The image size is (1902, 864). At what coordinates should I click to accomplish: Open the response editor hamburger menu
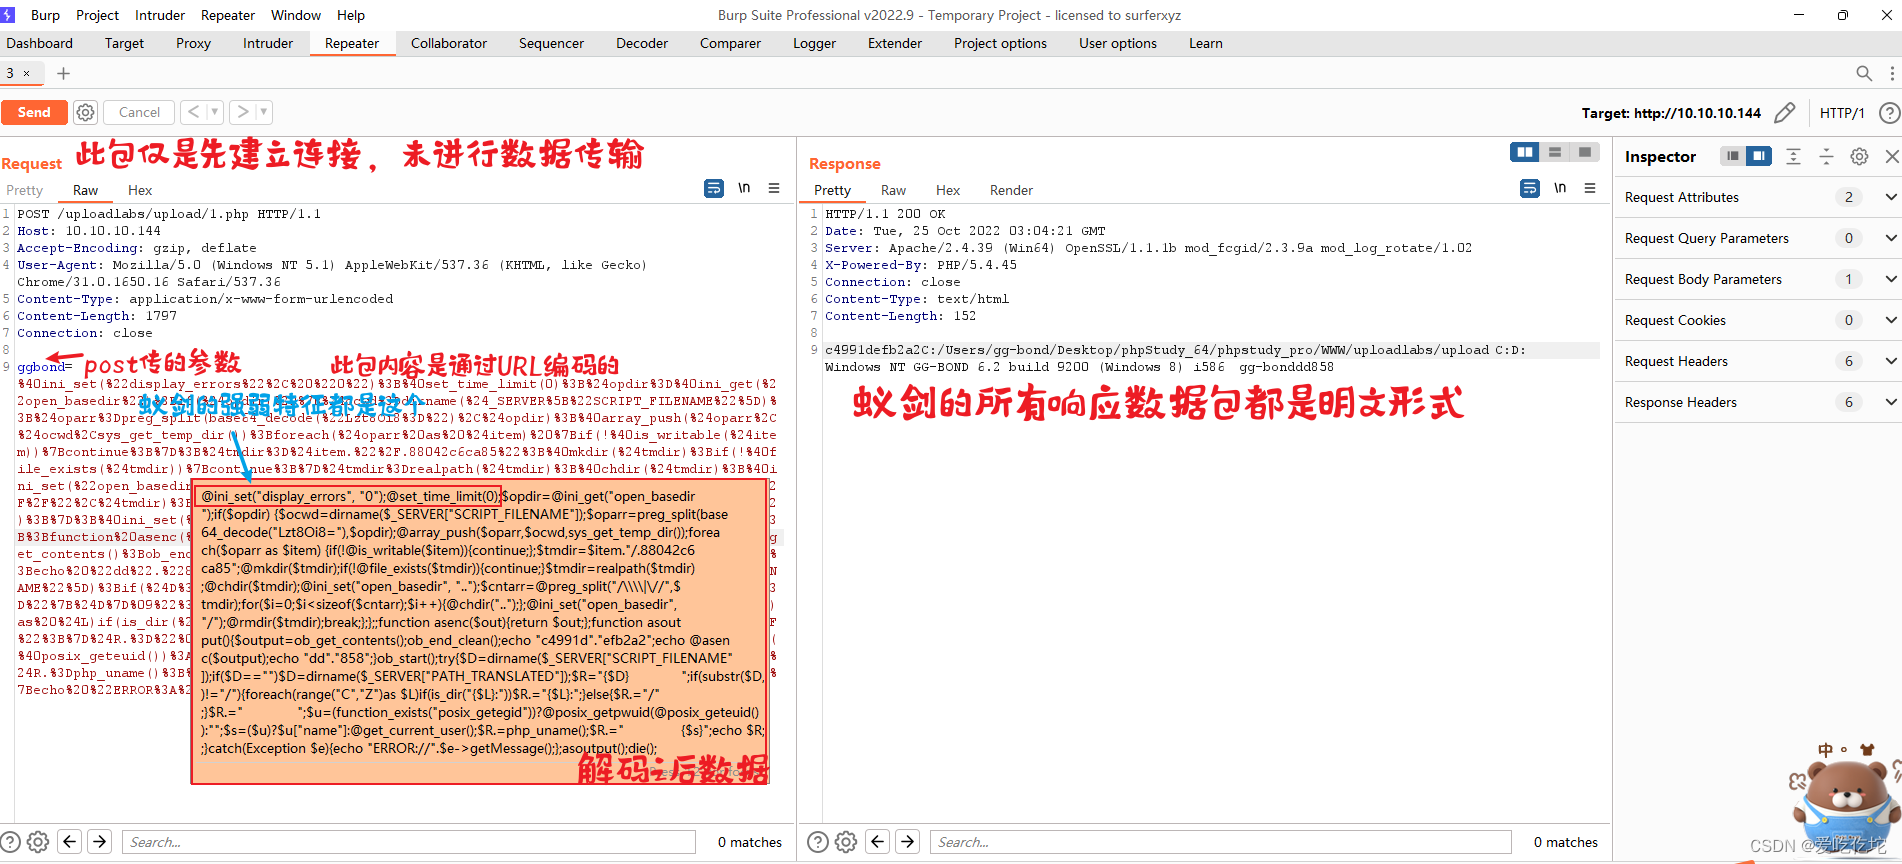(1590, 188)
